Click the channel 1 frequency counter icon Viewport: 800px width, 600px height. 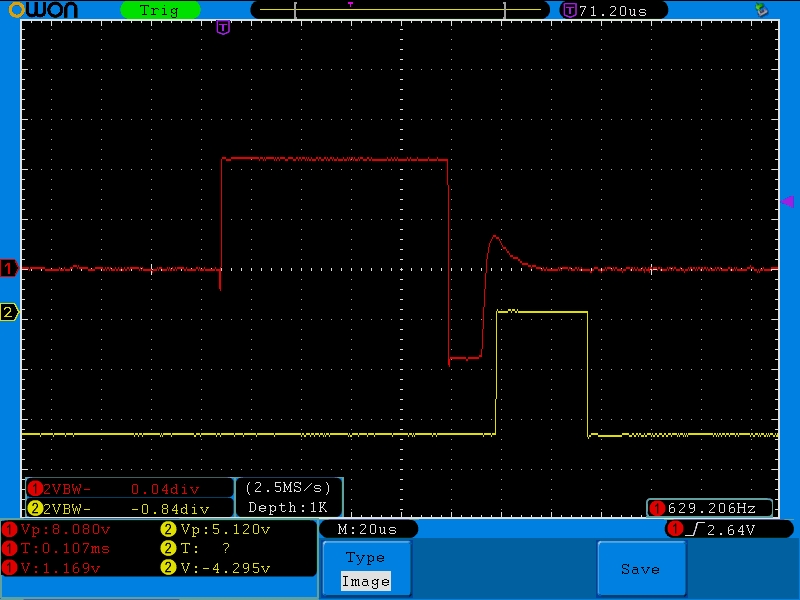pyautogui.click(x=657, y=508)
